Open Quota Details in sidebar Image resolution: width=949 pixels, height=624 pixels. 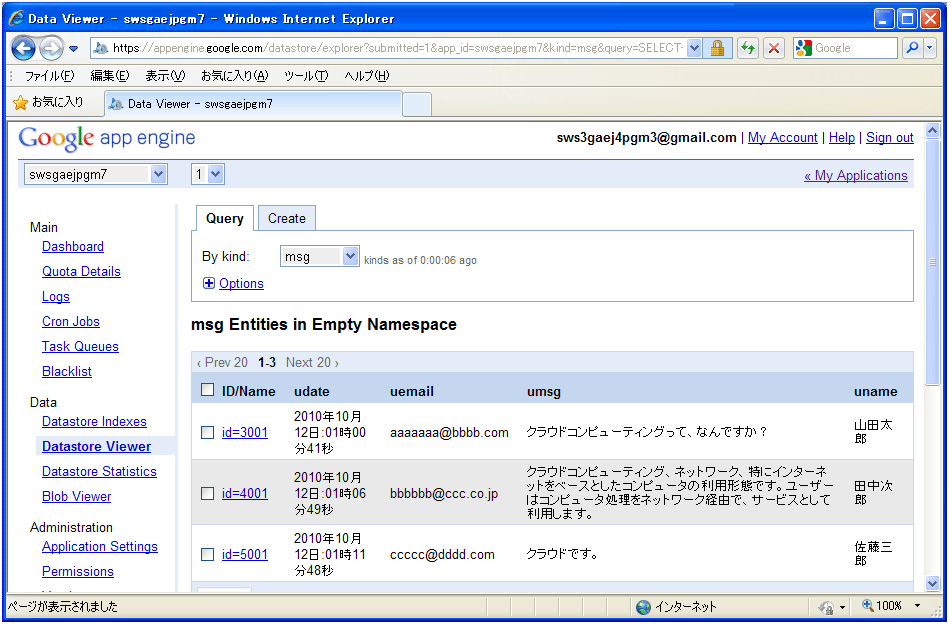(x=81, y=272)
